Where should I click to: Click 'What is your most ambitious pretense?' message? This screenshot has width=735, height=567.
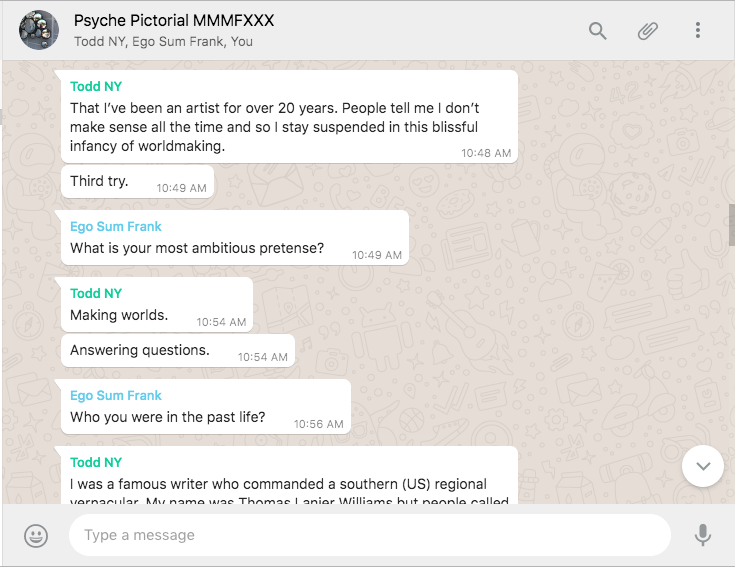(x=197, y=248)
